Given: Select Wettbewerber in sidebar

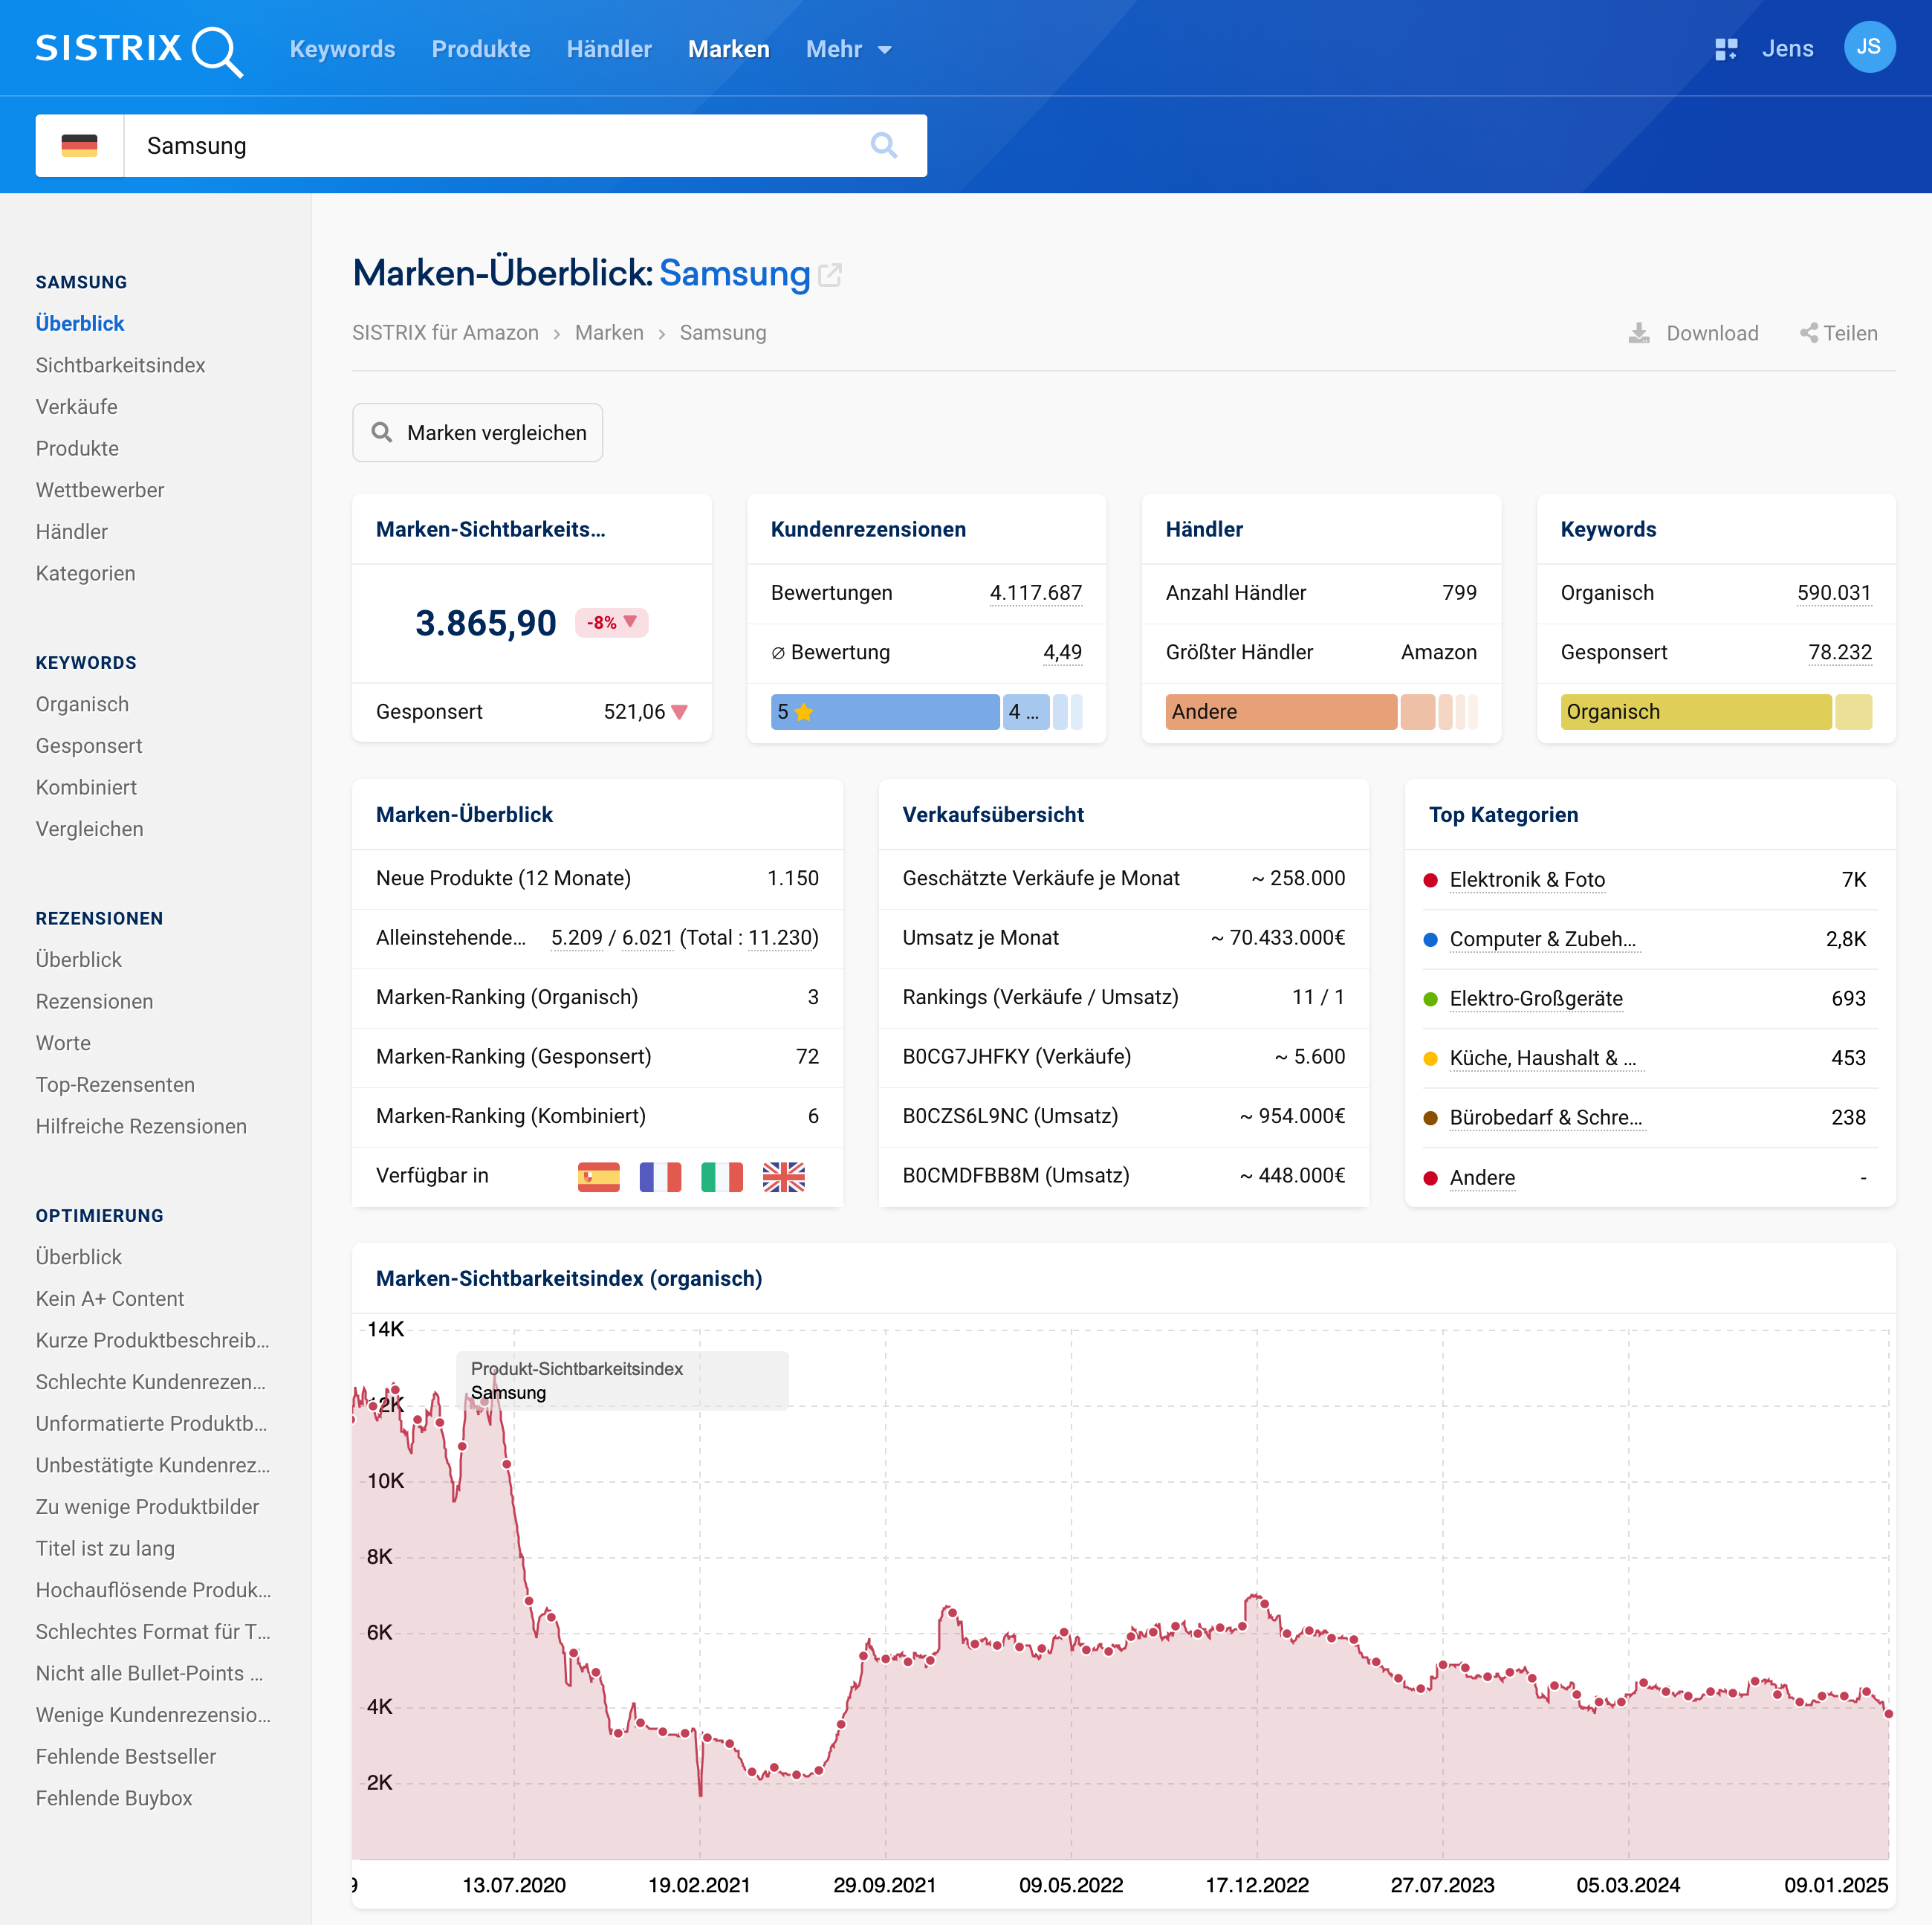Looking at the screenshot, I should click(x=100, y=490).
